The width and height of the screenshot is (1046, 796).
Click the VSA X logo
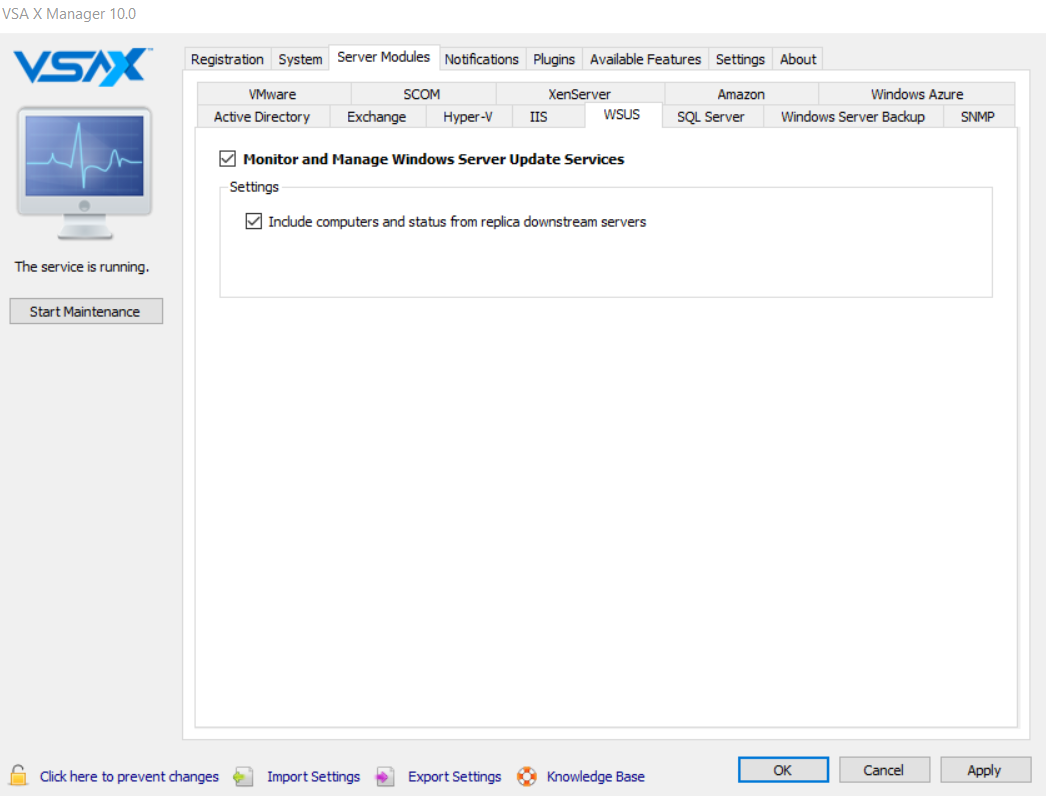coord(83,66)
